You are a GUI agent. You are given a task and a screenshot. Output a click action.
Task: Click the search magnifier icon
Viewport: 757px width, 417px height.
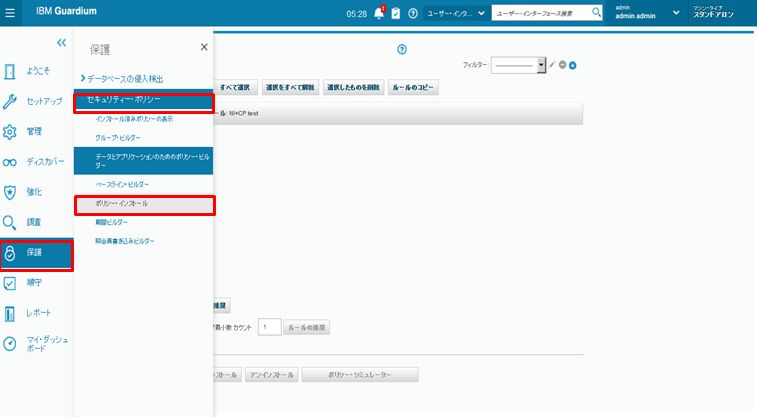pyautogui.click(x=596, y=13)
